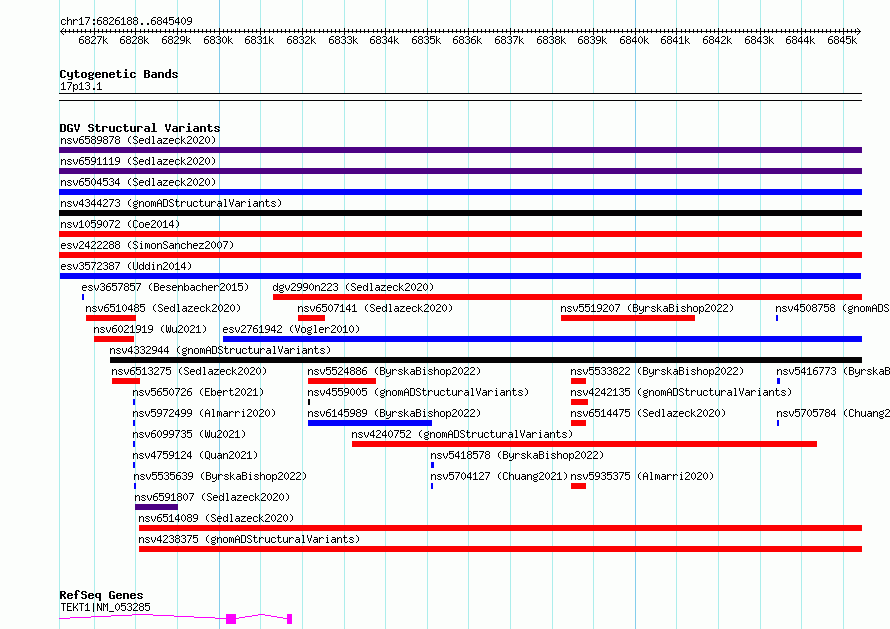Click the red bar under nsv5935375 (Almarri2020)
The height and width of the screenshot is (629, 890).
tap(578, 486)
